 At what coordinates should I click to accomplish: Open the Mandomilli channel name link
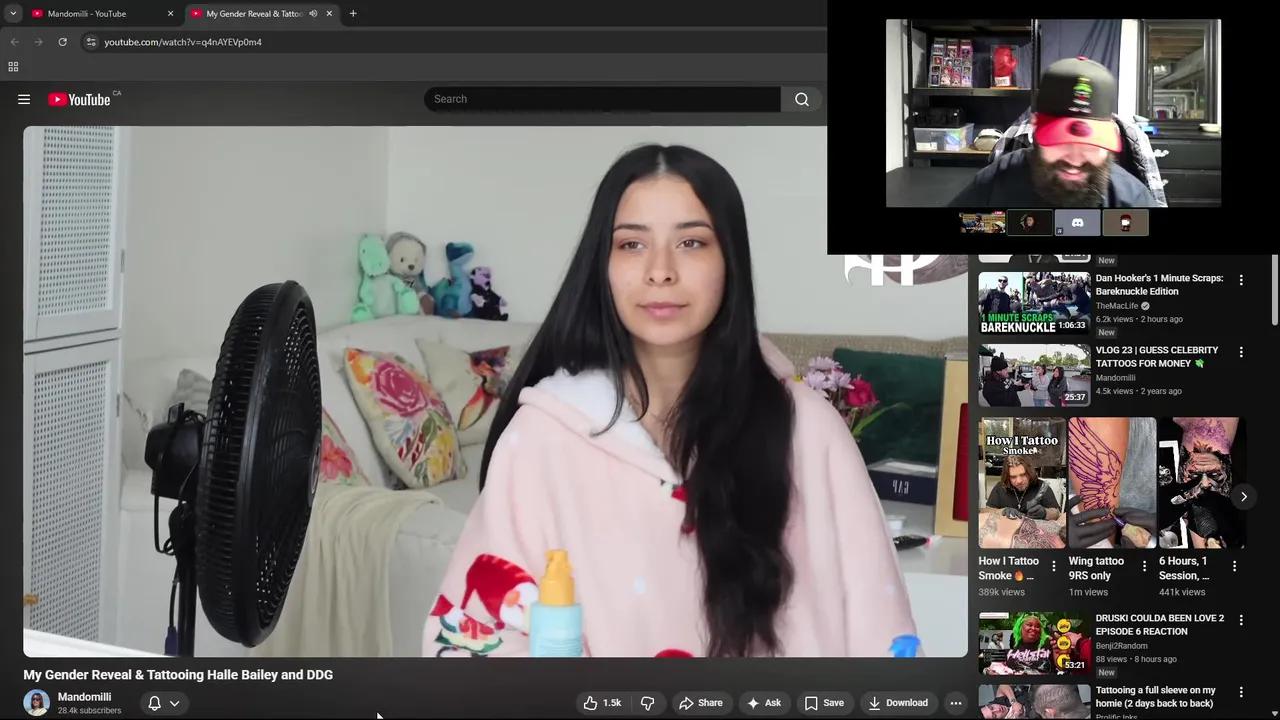(x=84, y=697)
